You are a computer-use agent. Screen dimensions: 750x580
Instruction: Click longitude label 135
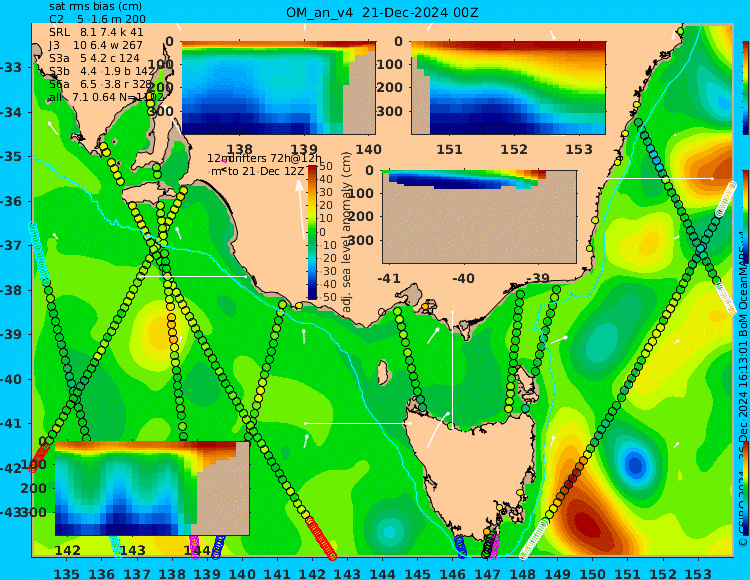[x=66, y=573]
